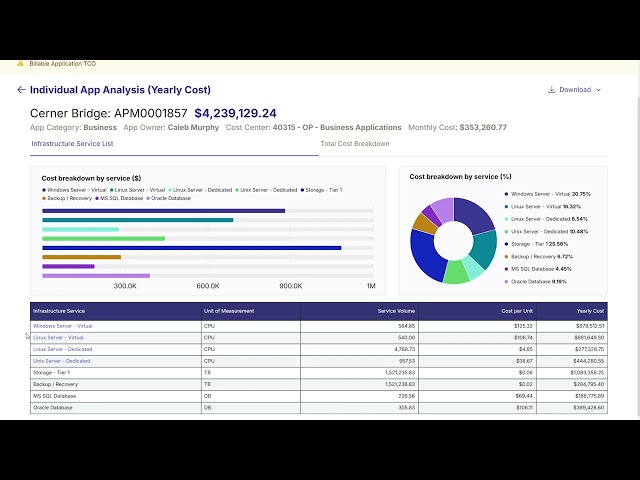Click the page's vertical scrollbar

[638, 257]
